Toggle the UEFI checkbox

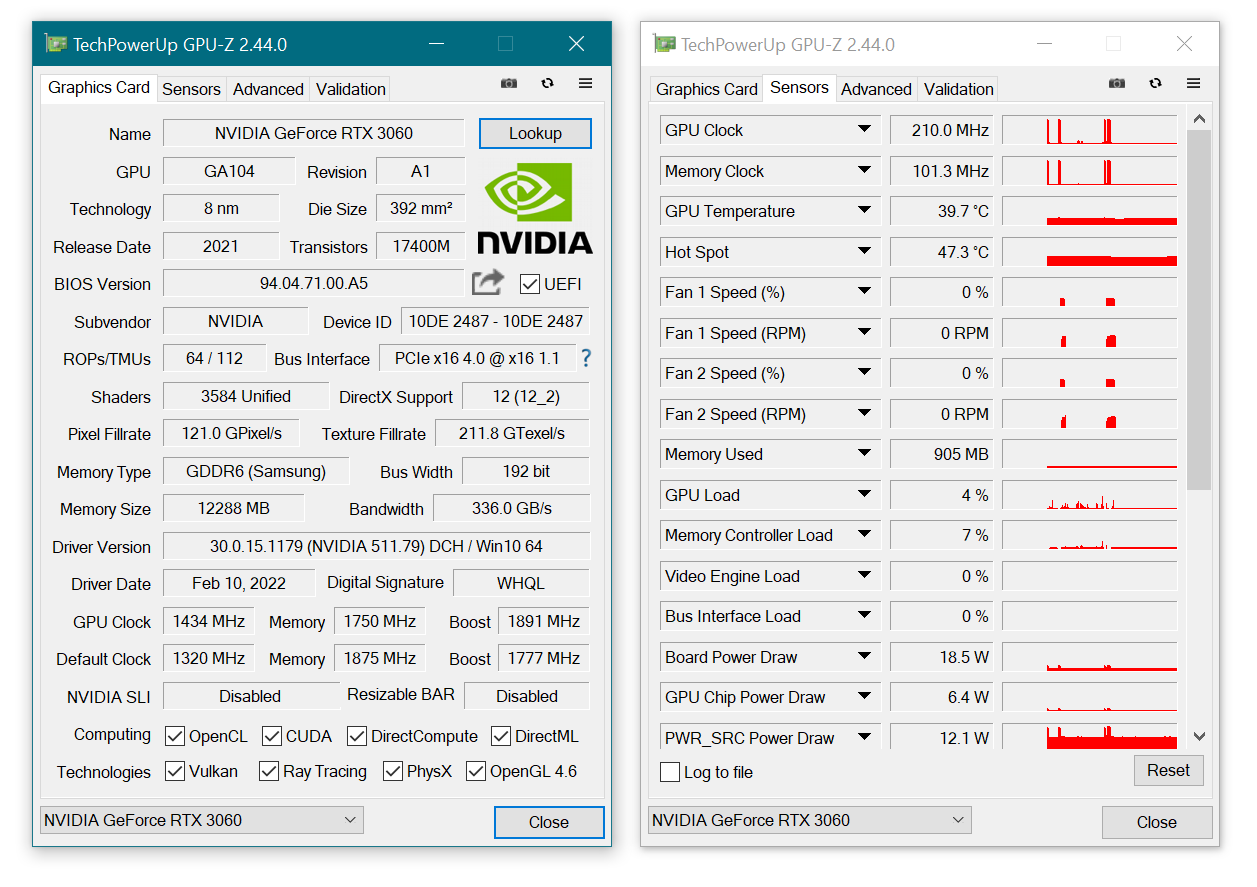(530, 284)
